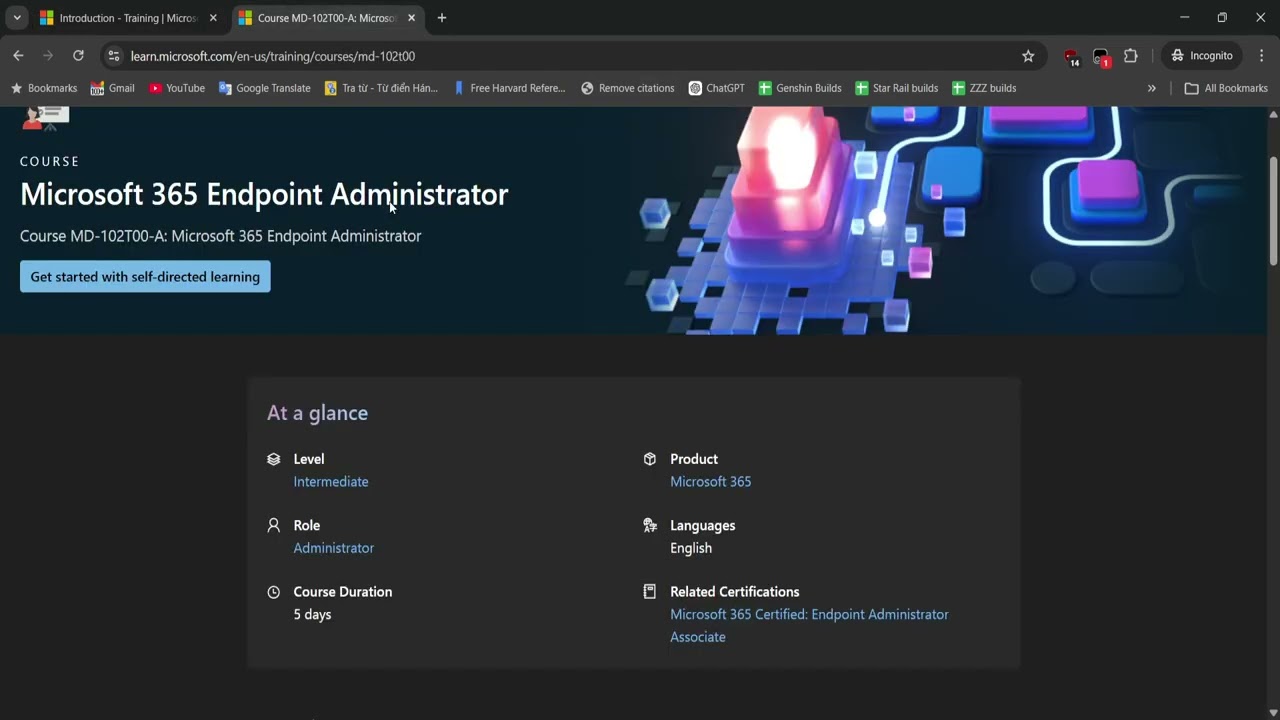Open the All Bookmarks folder

coord(1226,88)
